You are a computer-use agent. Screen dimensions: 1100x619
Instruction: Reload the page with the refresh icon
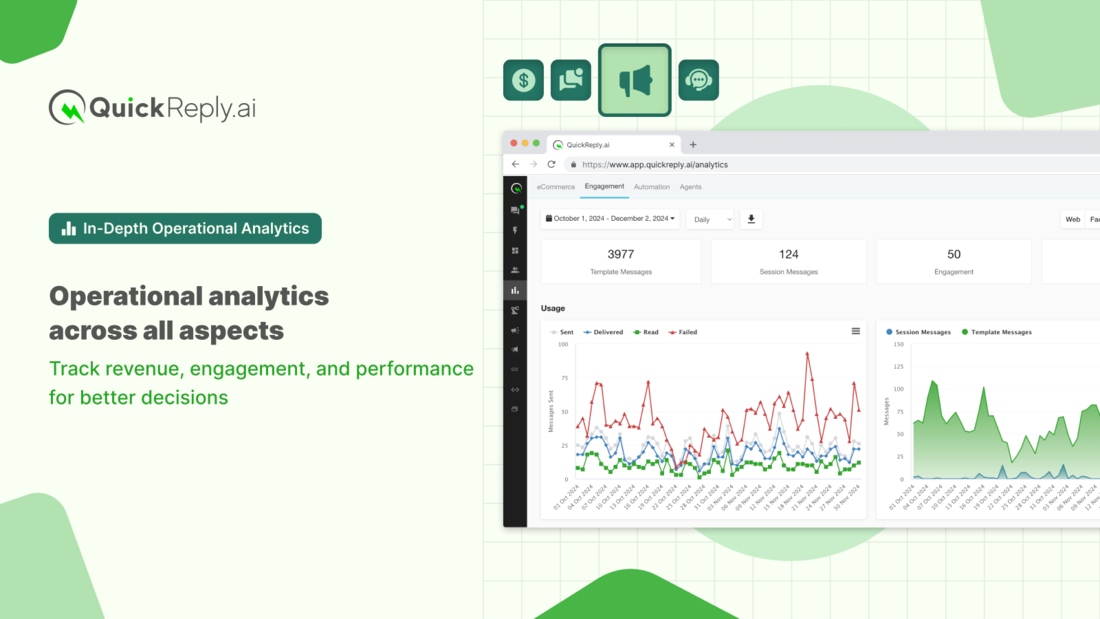[551, 164]
